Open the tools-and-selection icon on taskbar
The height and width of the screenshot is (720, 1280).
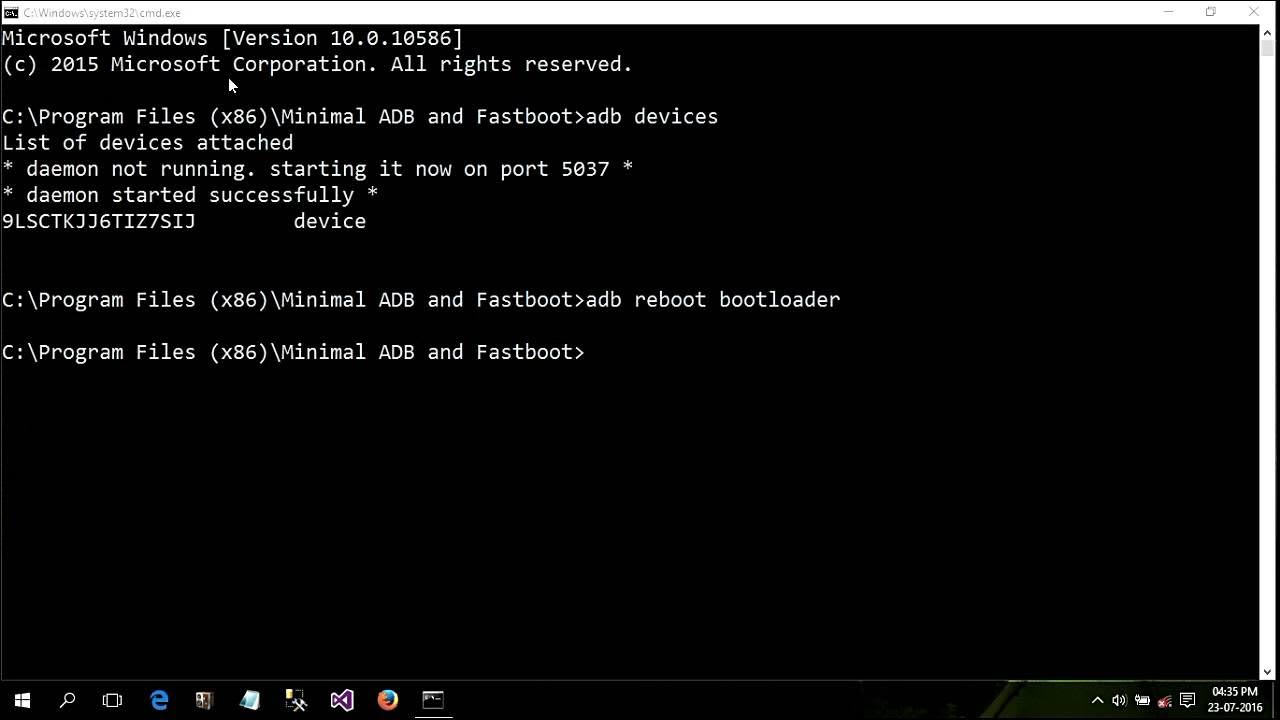tap(296, 700)
